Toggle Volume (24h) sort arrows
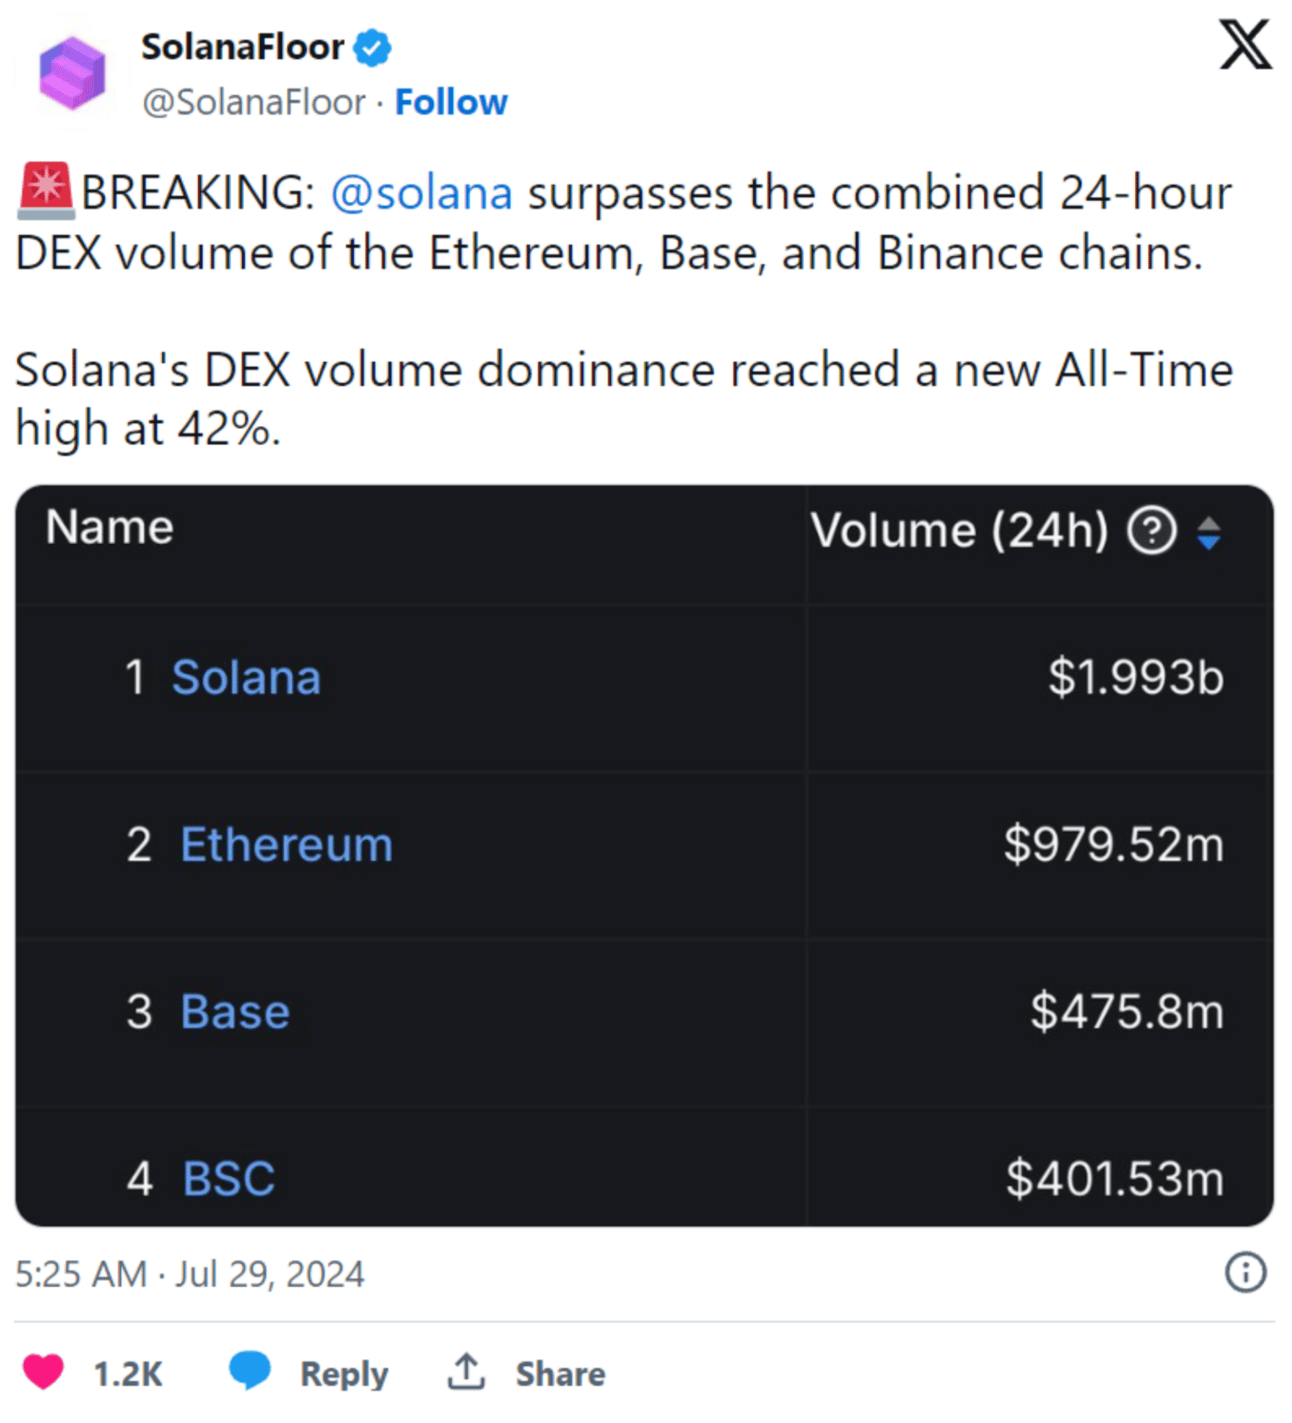This screenshot has height=1423, width=1292. click(1209, 532)
